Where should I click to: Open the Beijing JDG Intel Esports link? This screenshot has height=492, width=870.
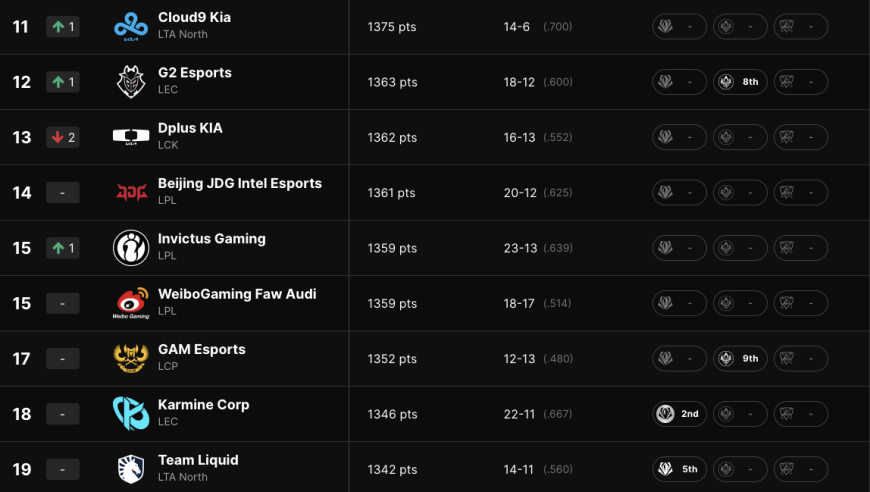[x=240, y=184]
